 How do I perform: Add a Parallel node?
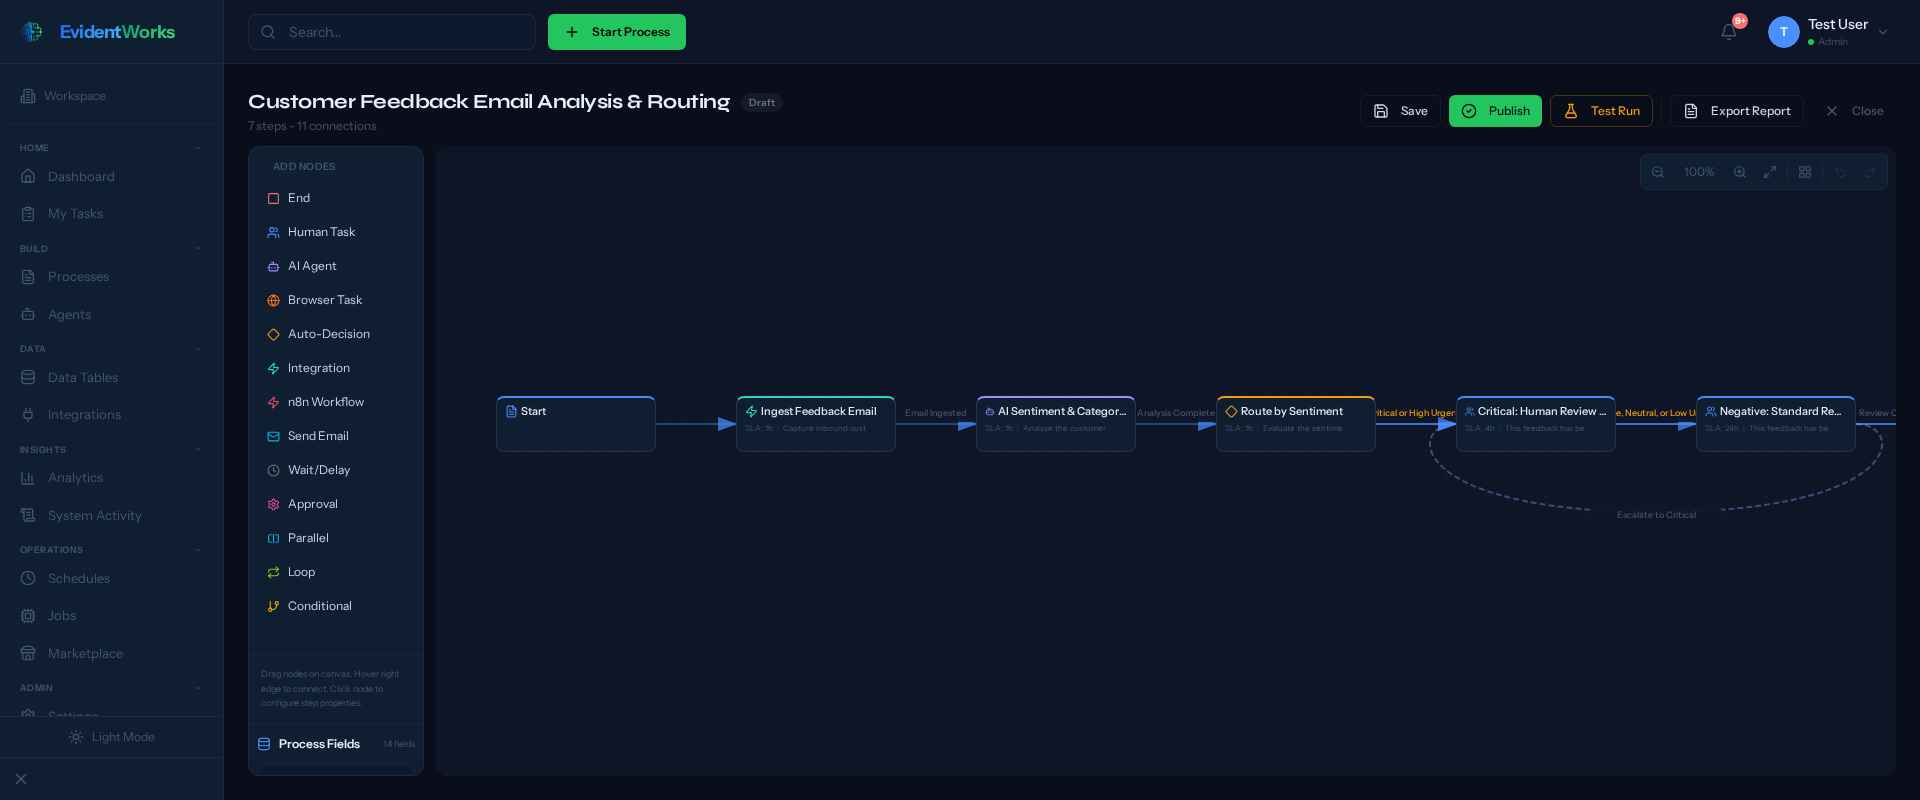[336, 538]
